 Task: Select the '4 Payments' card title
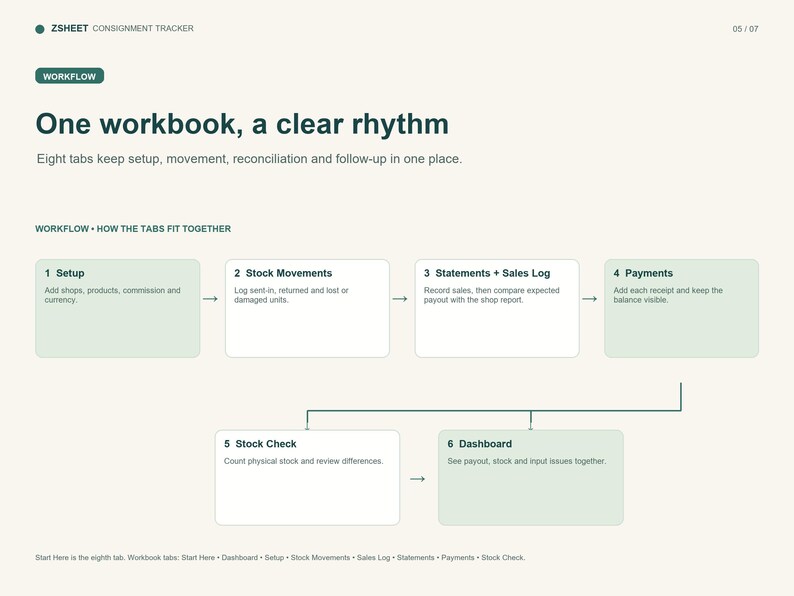pyautogui.click(x=643, y=273)
